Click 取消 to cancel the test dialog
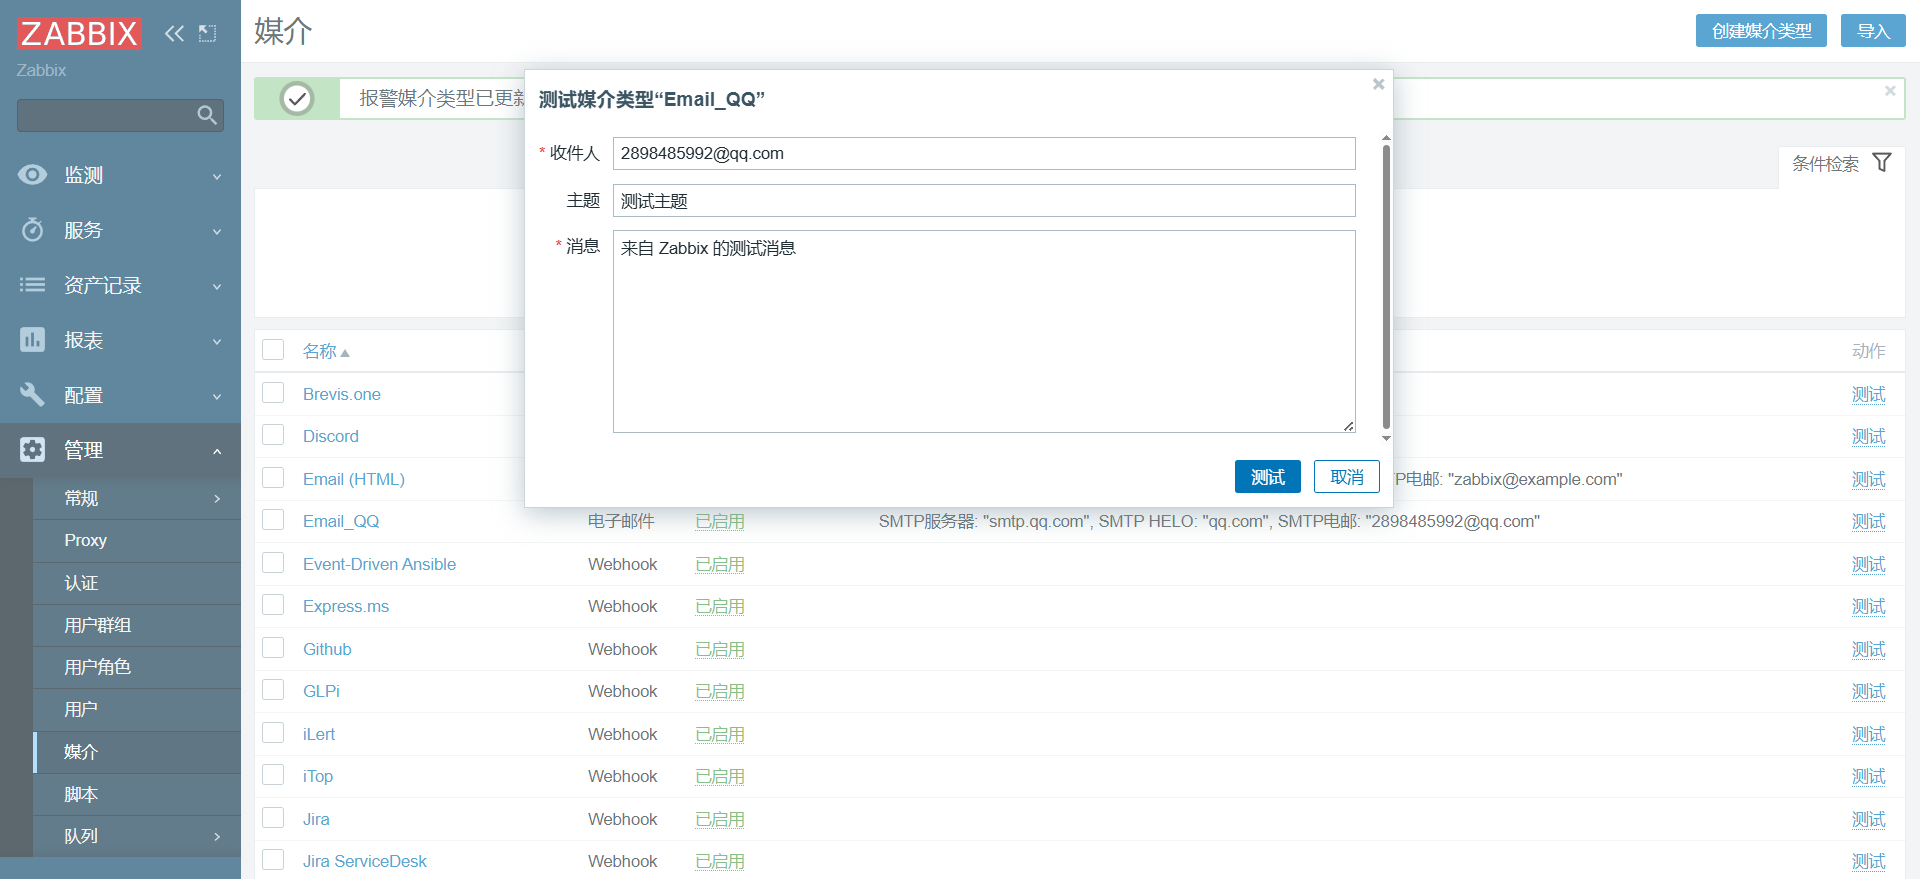This screenshot has height=879, width=1920. 1346,477
